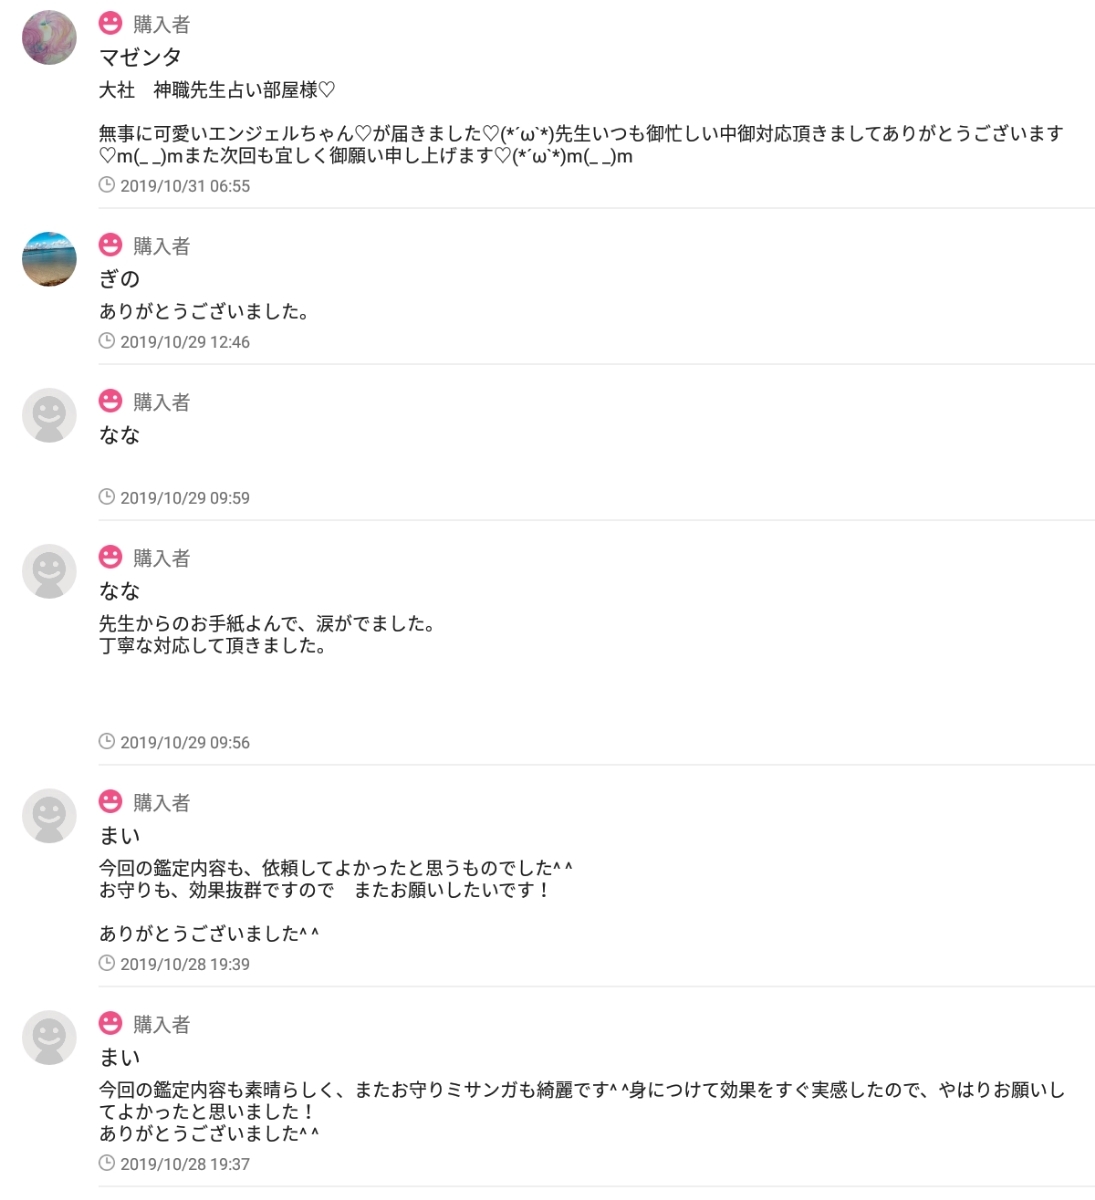Open ぎの's beach photo avatar
The height and width of the screenshot is (1200, 1095).
point(49,260)
